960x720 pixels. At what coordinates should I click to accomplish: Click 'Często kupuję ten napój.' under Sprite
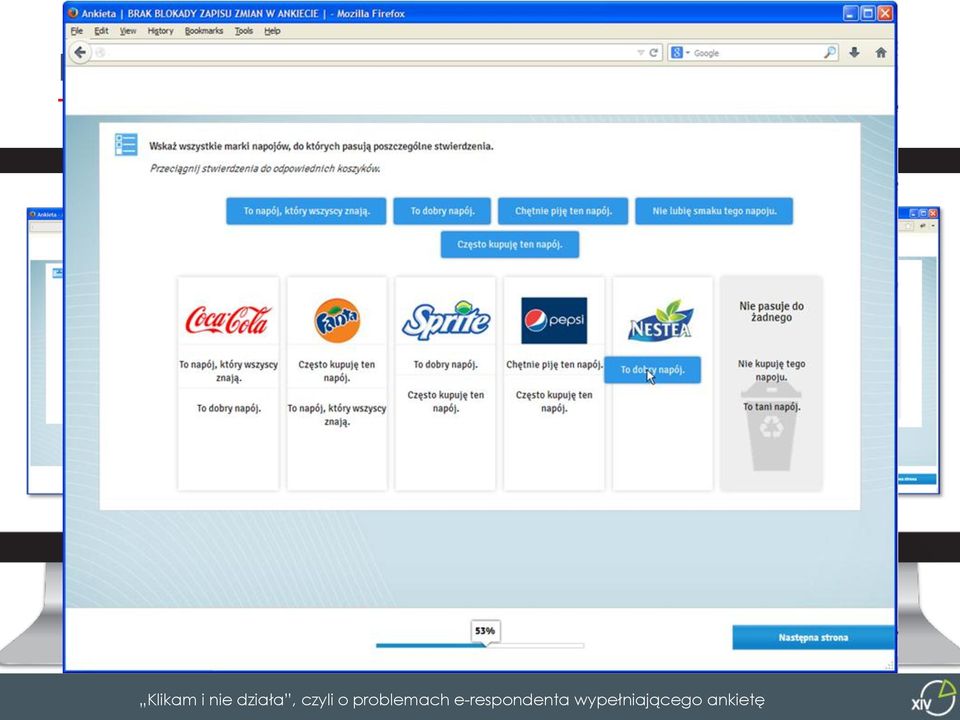tap(446, 402)
